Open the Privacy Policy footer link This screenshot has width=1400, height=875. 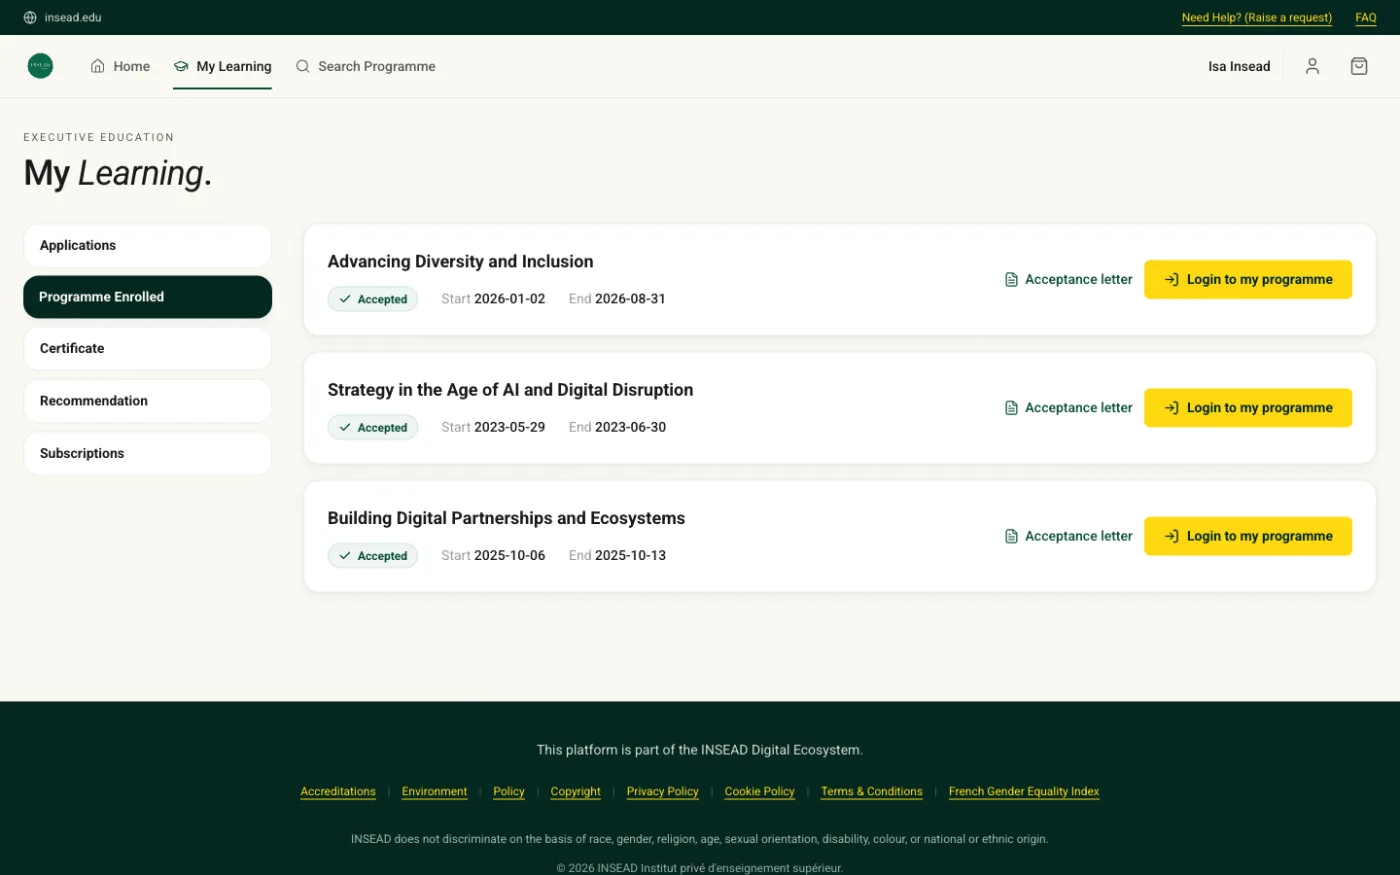[x=662, y=791]
